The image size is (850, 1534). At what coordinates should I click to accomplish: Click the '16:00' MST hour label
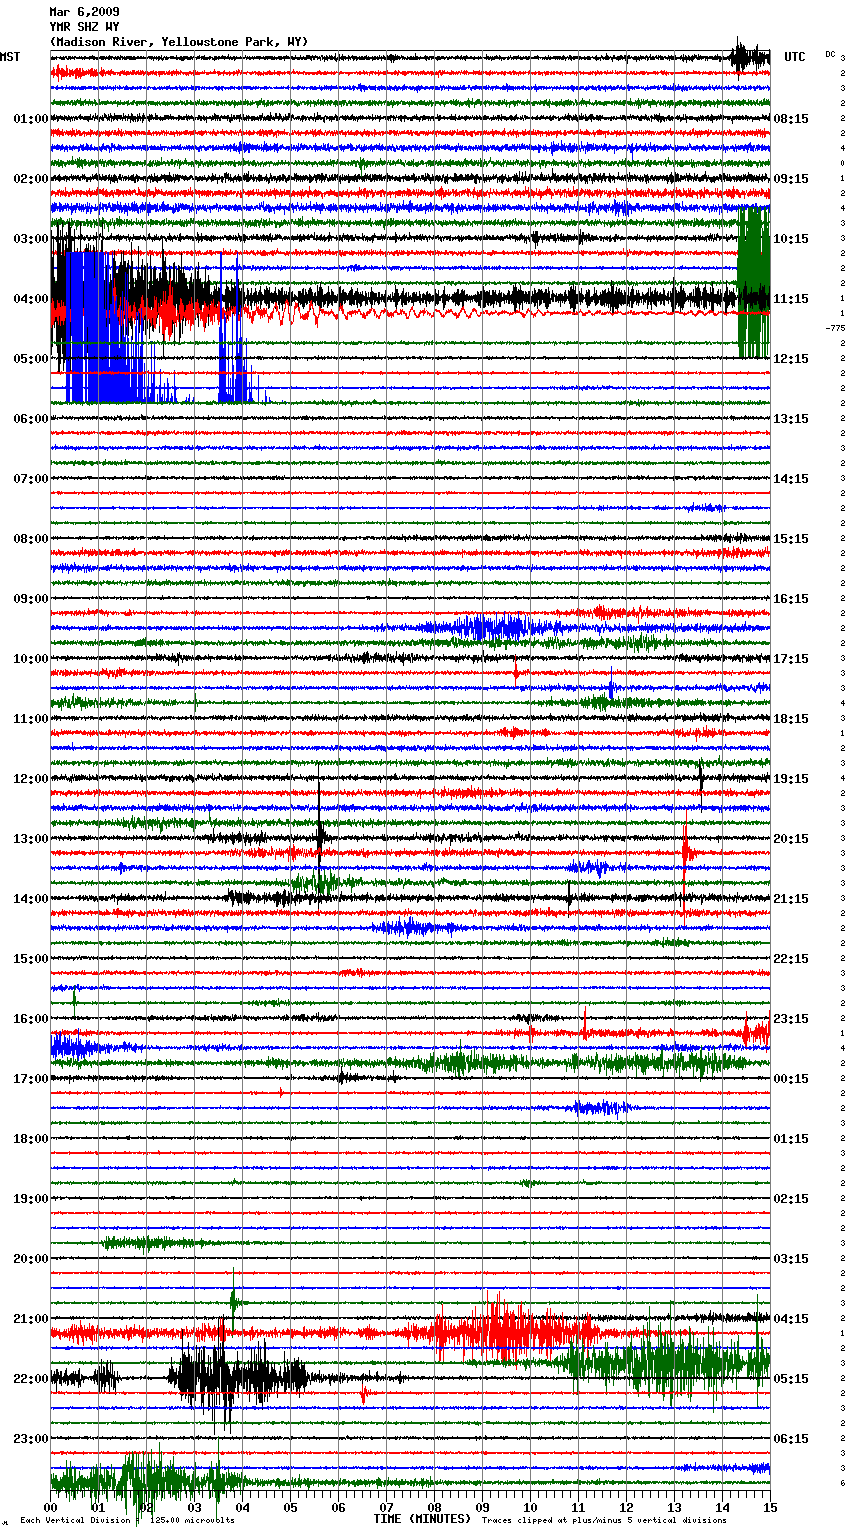[x=30, y=1019]
